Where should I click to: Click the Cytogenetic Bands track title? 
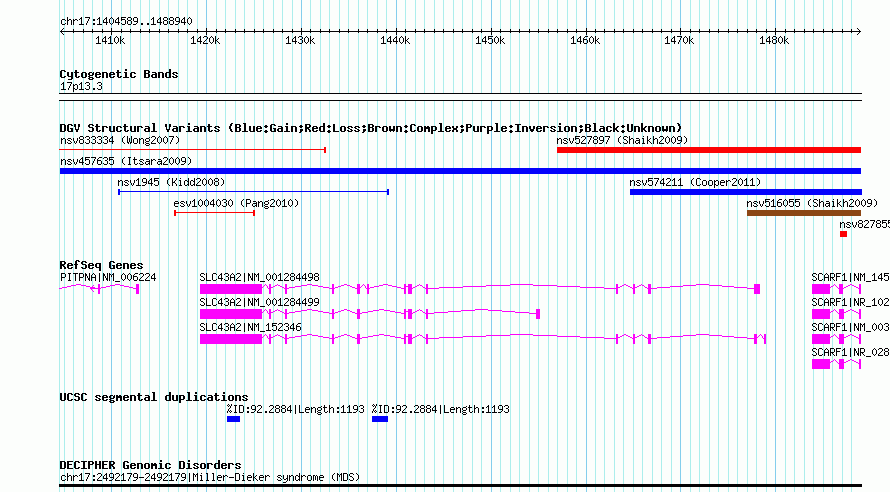(119, 74)
